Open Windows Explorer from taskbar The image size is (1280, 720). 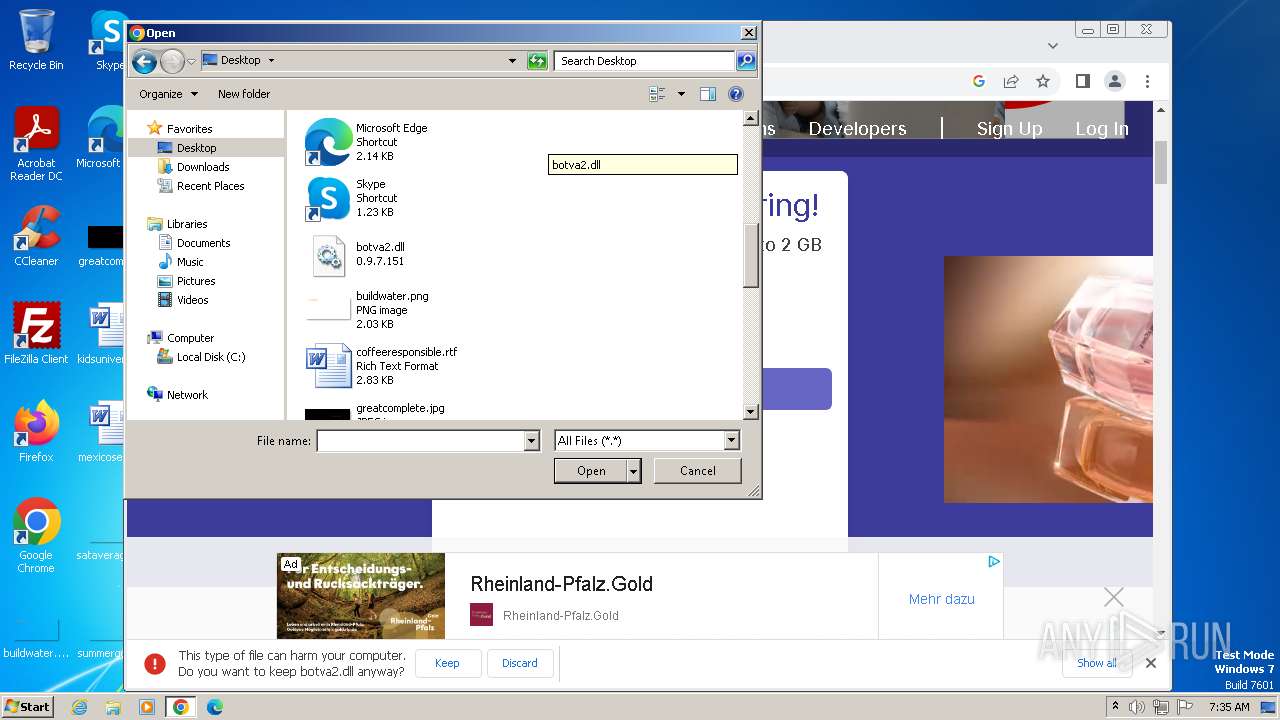tap(113, 707)
